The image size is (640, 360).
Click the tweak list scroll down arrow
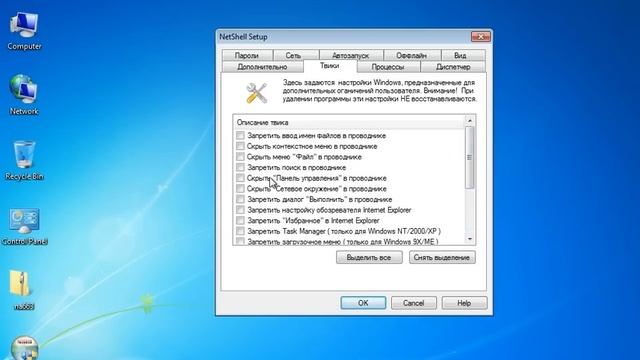click(x=469, y=239)
